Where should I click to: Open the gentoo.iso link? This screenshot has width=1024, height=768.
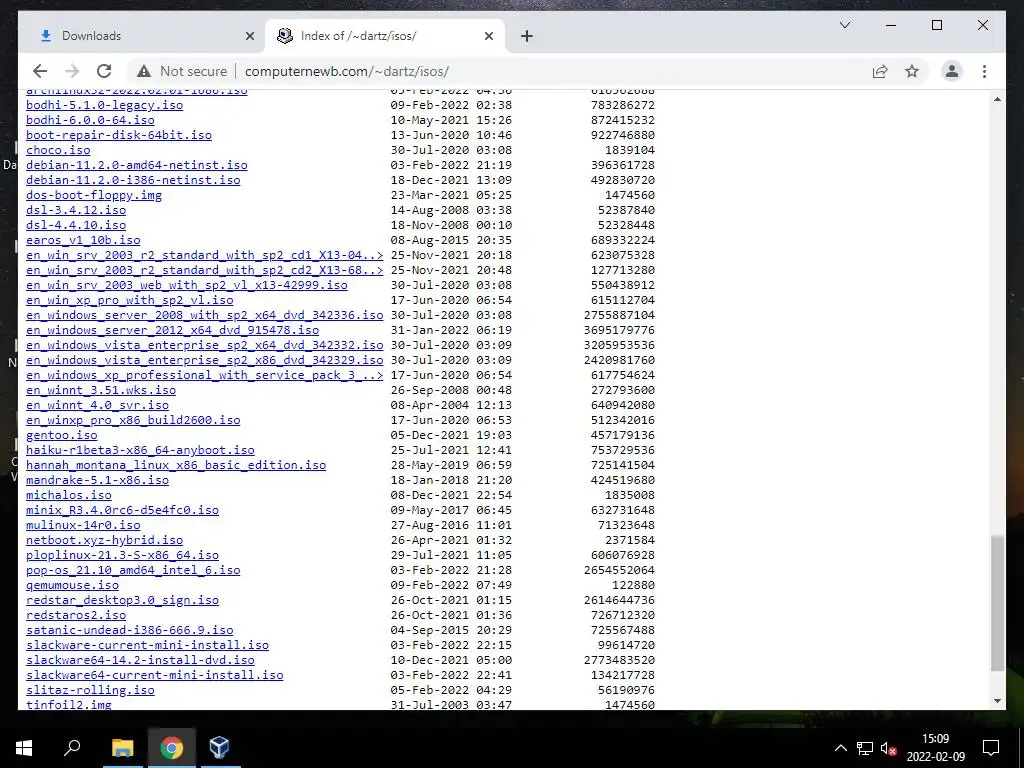61,436
